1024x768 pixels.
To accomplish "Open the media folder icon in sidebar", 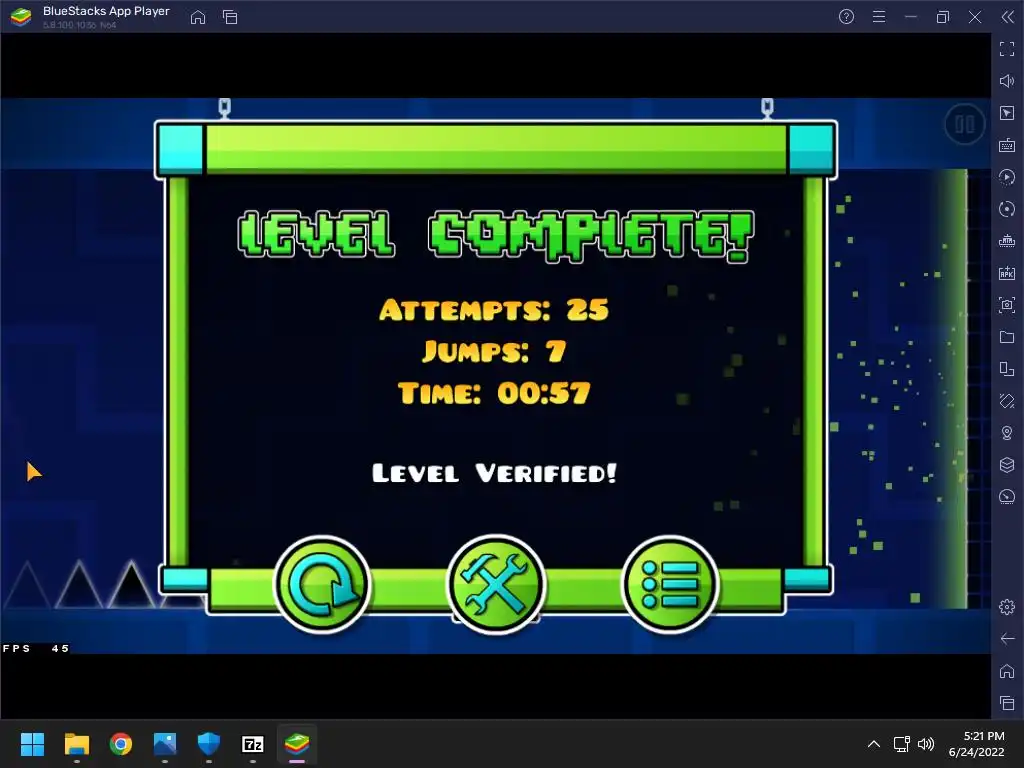I will 1007,337.
